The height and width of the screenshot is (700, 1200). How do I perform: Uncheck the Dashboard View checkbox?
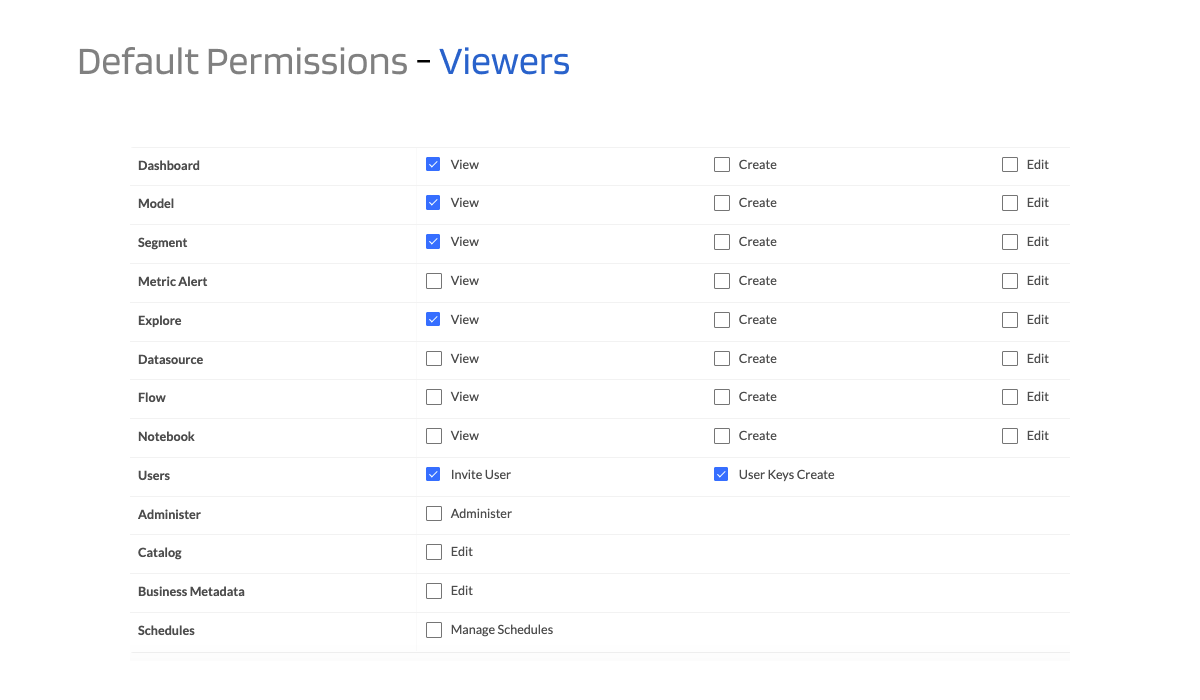(x=433, y=164)
